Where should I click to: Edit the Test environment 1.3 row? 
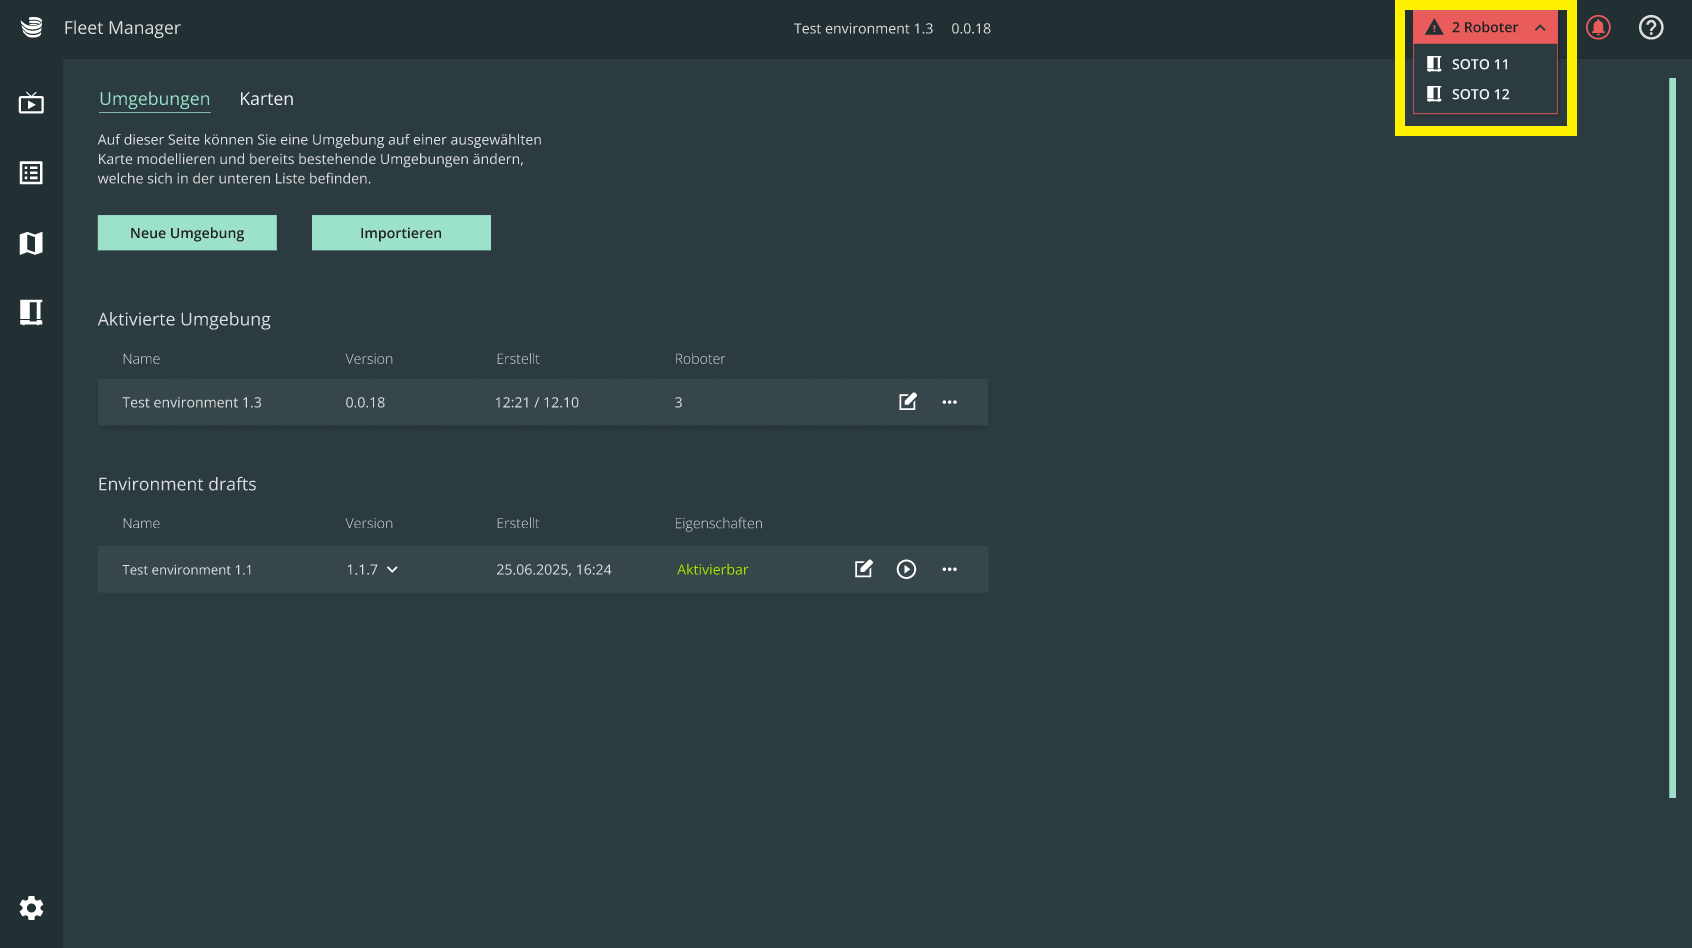click(907, 402)
